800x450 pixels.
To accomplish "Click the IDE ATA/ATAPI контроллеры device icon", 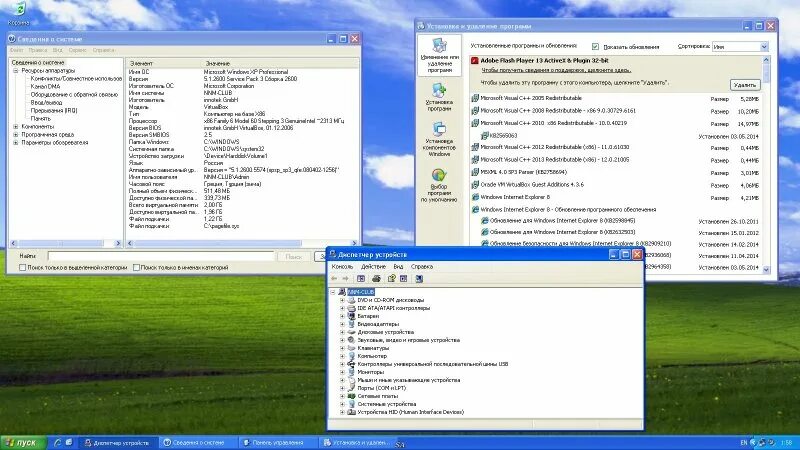I will [x=352, y=308].
